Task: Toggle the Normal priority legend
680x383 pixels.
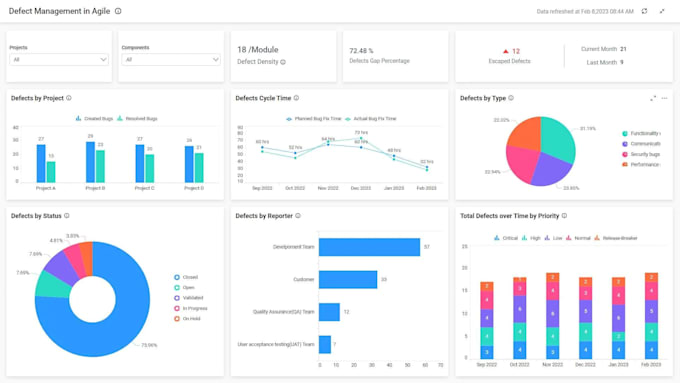Action: point(579,238)
